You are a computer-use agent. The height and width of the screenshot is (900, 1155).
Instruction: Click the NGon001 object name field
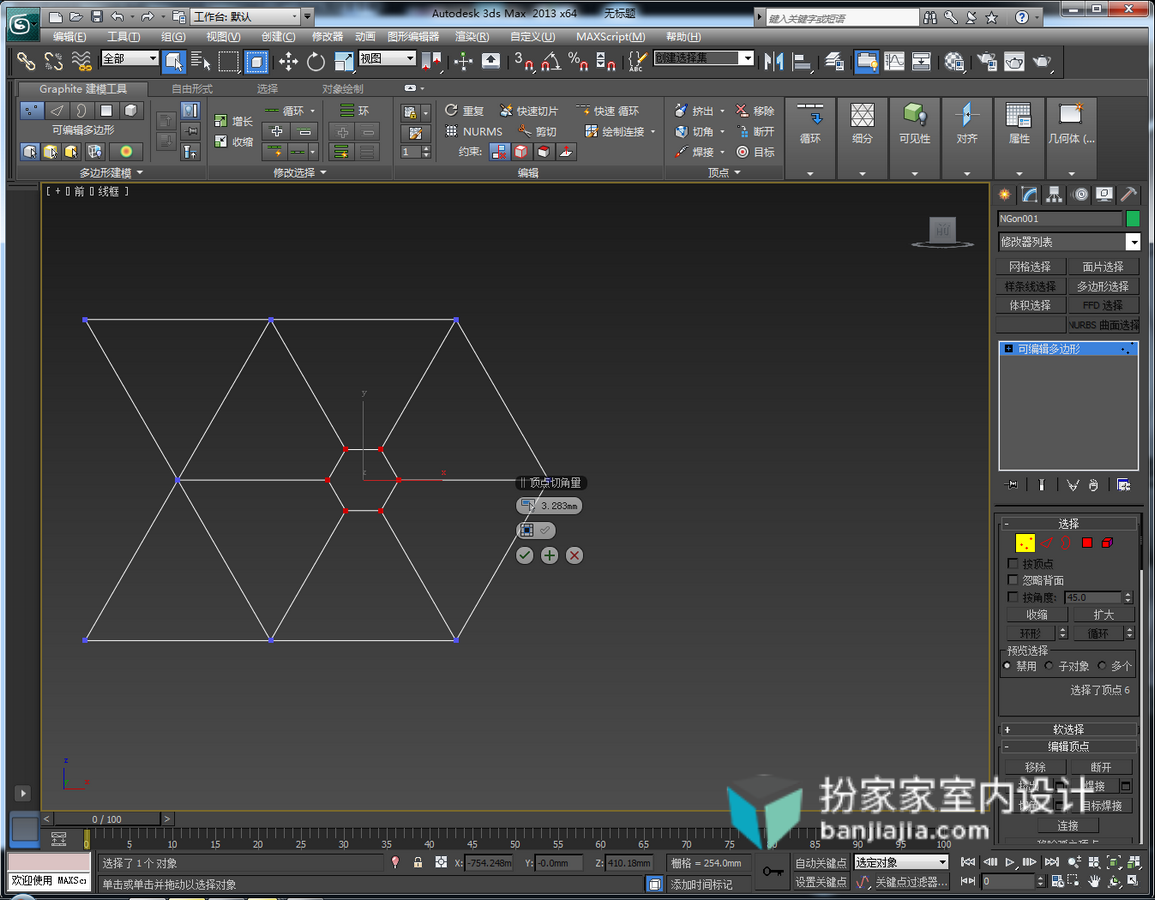(x=1059, y=219)
